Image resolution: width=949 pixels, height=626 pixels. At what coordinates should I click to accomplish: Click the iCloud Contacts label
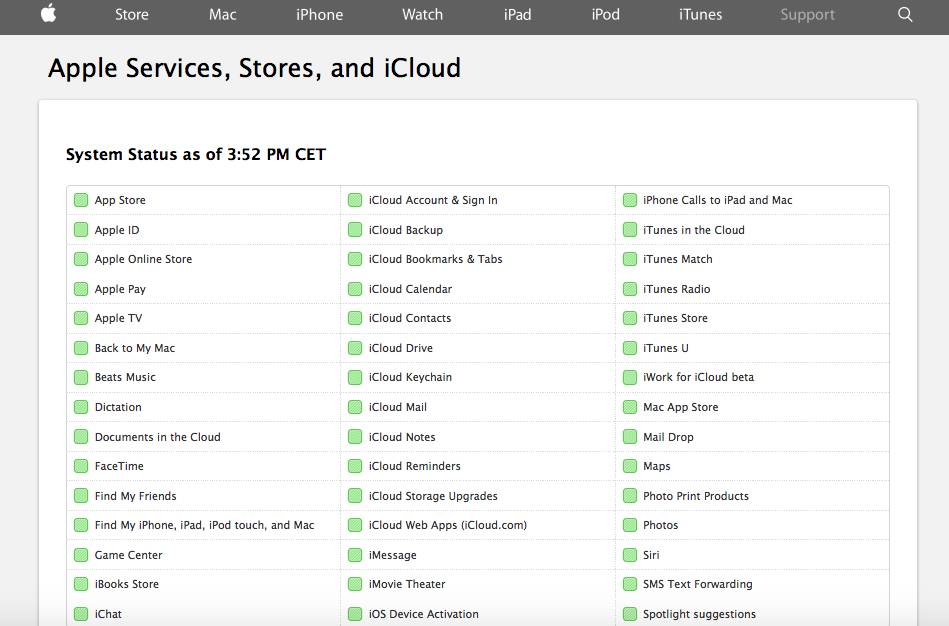pos(410,318)
